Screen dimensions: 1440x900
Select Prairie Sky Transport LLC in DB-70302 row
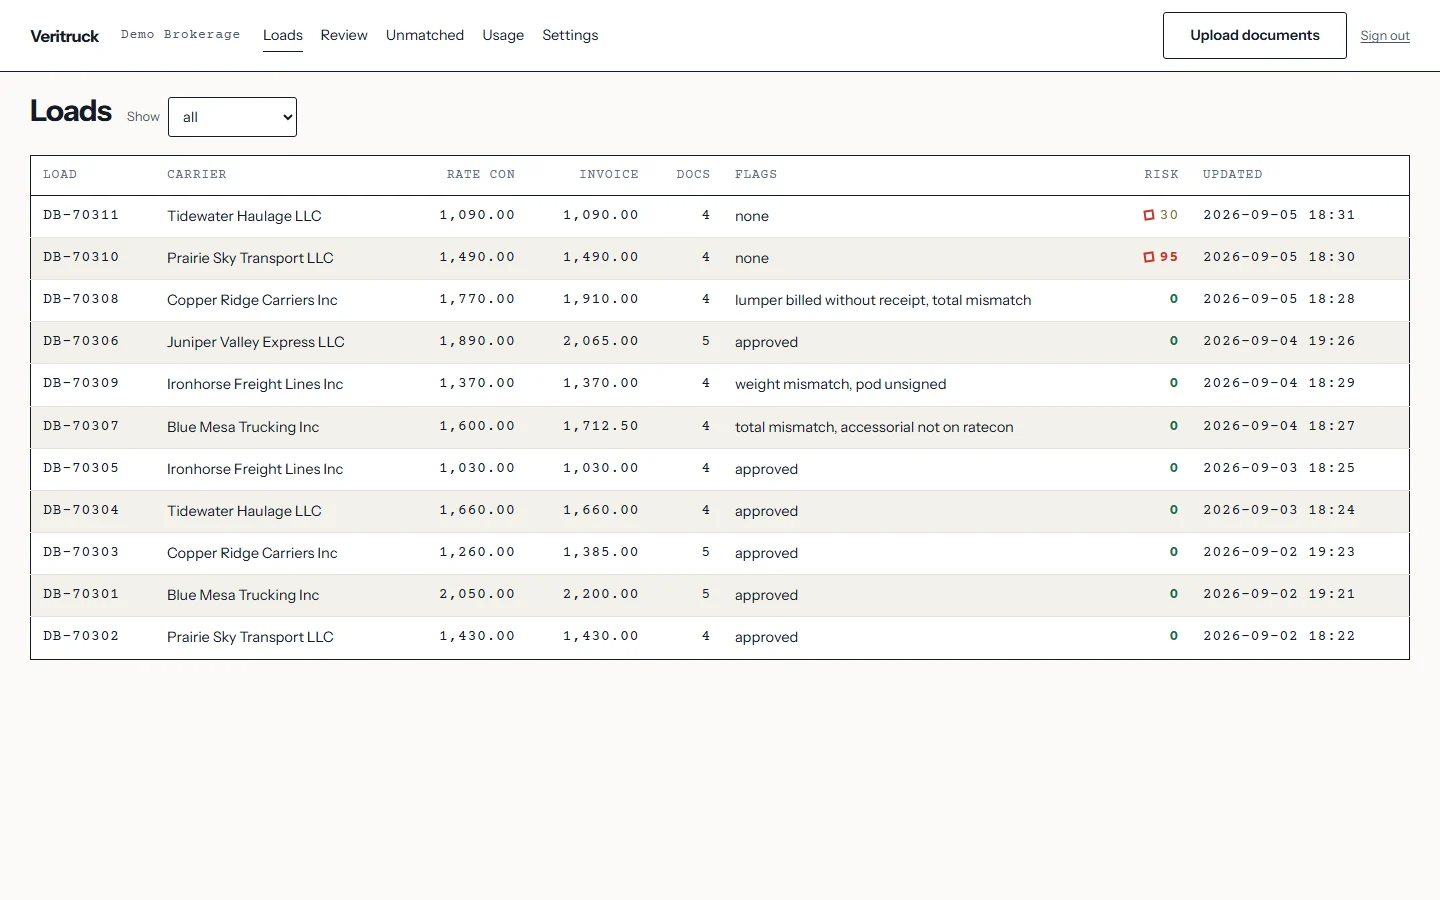click(250, 637)
